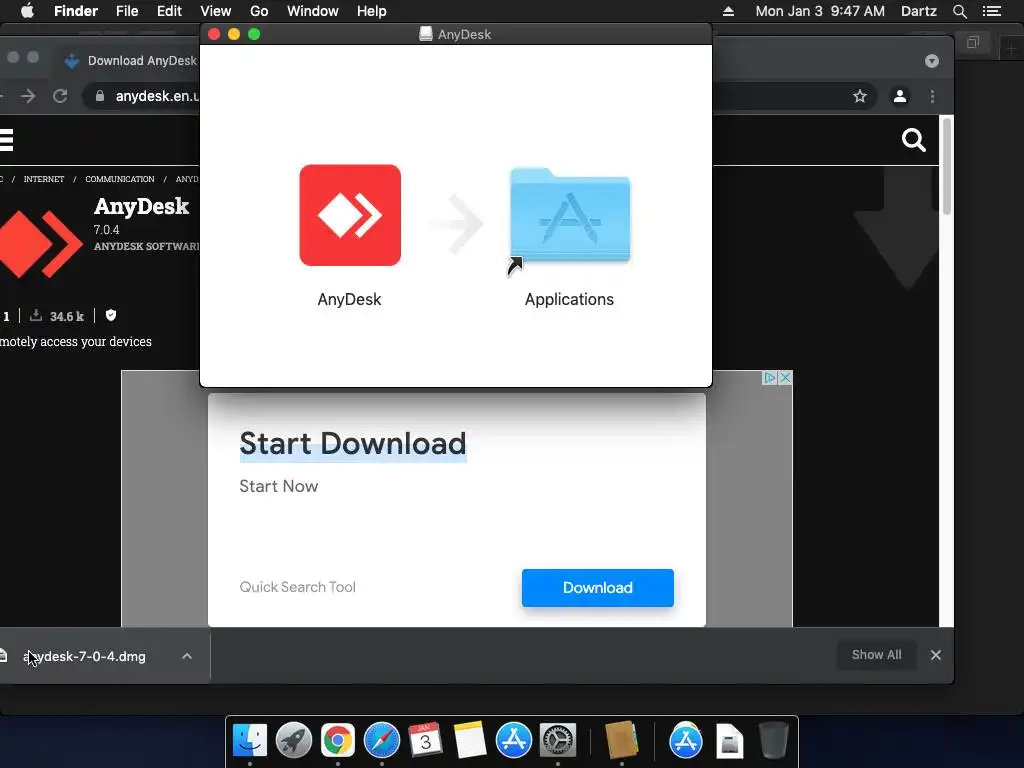
Task: Click Quick Search Tool ad text
Action: tap(297, 587)
